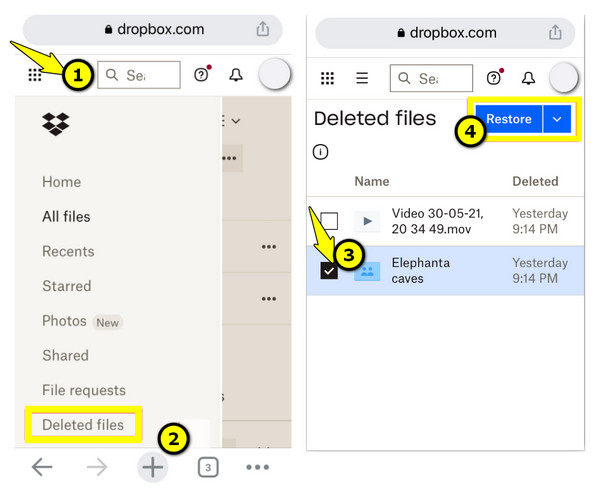600x501 pixels.
Task: Check the box for Video 30-05-21 file
Action: 329,221
